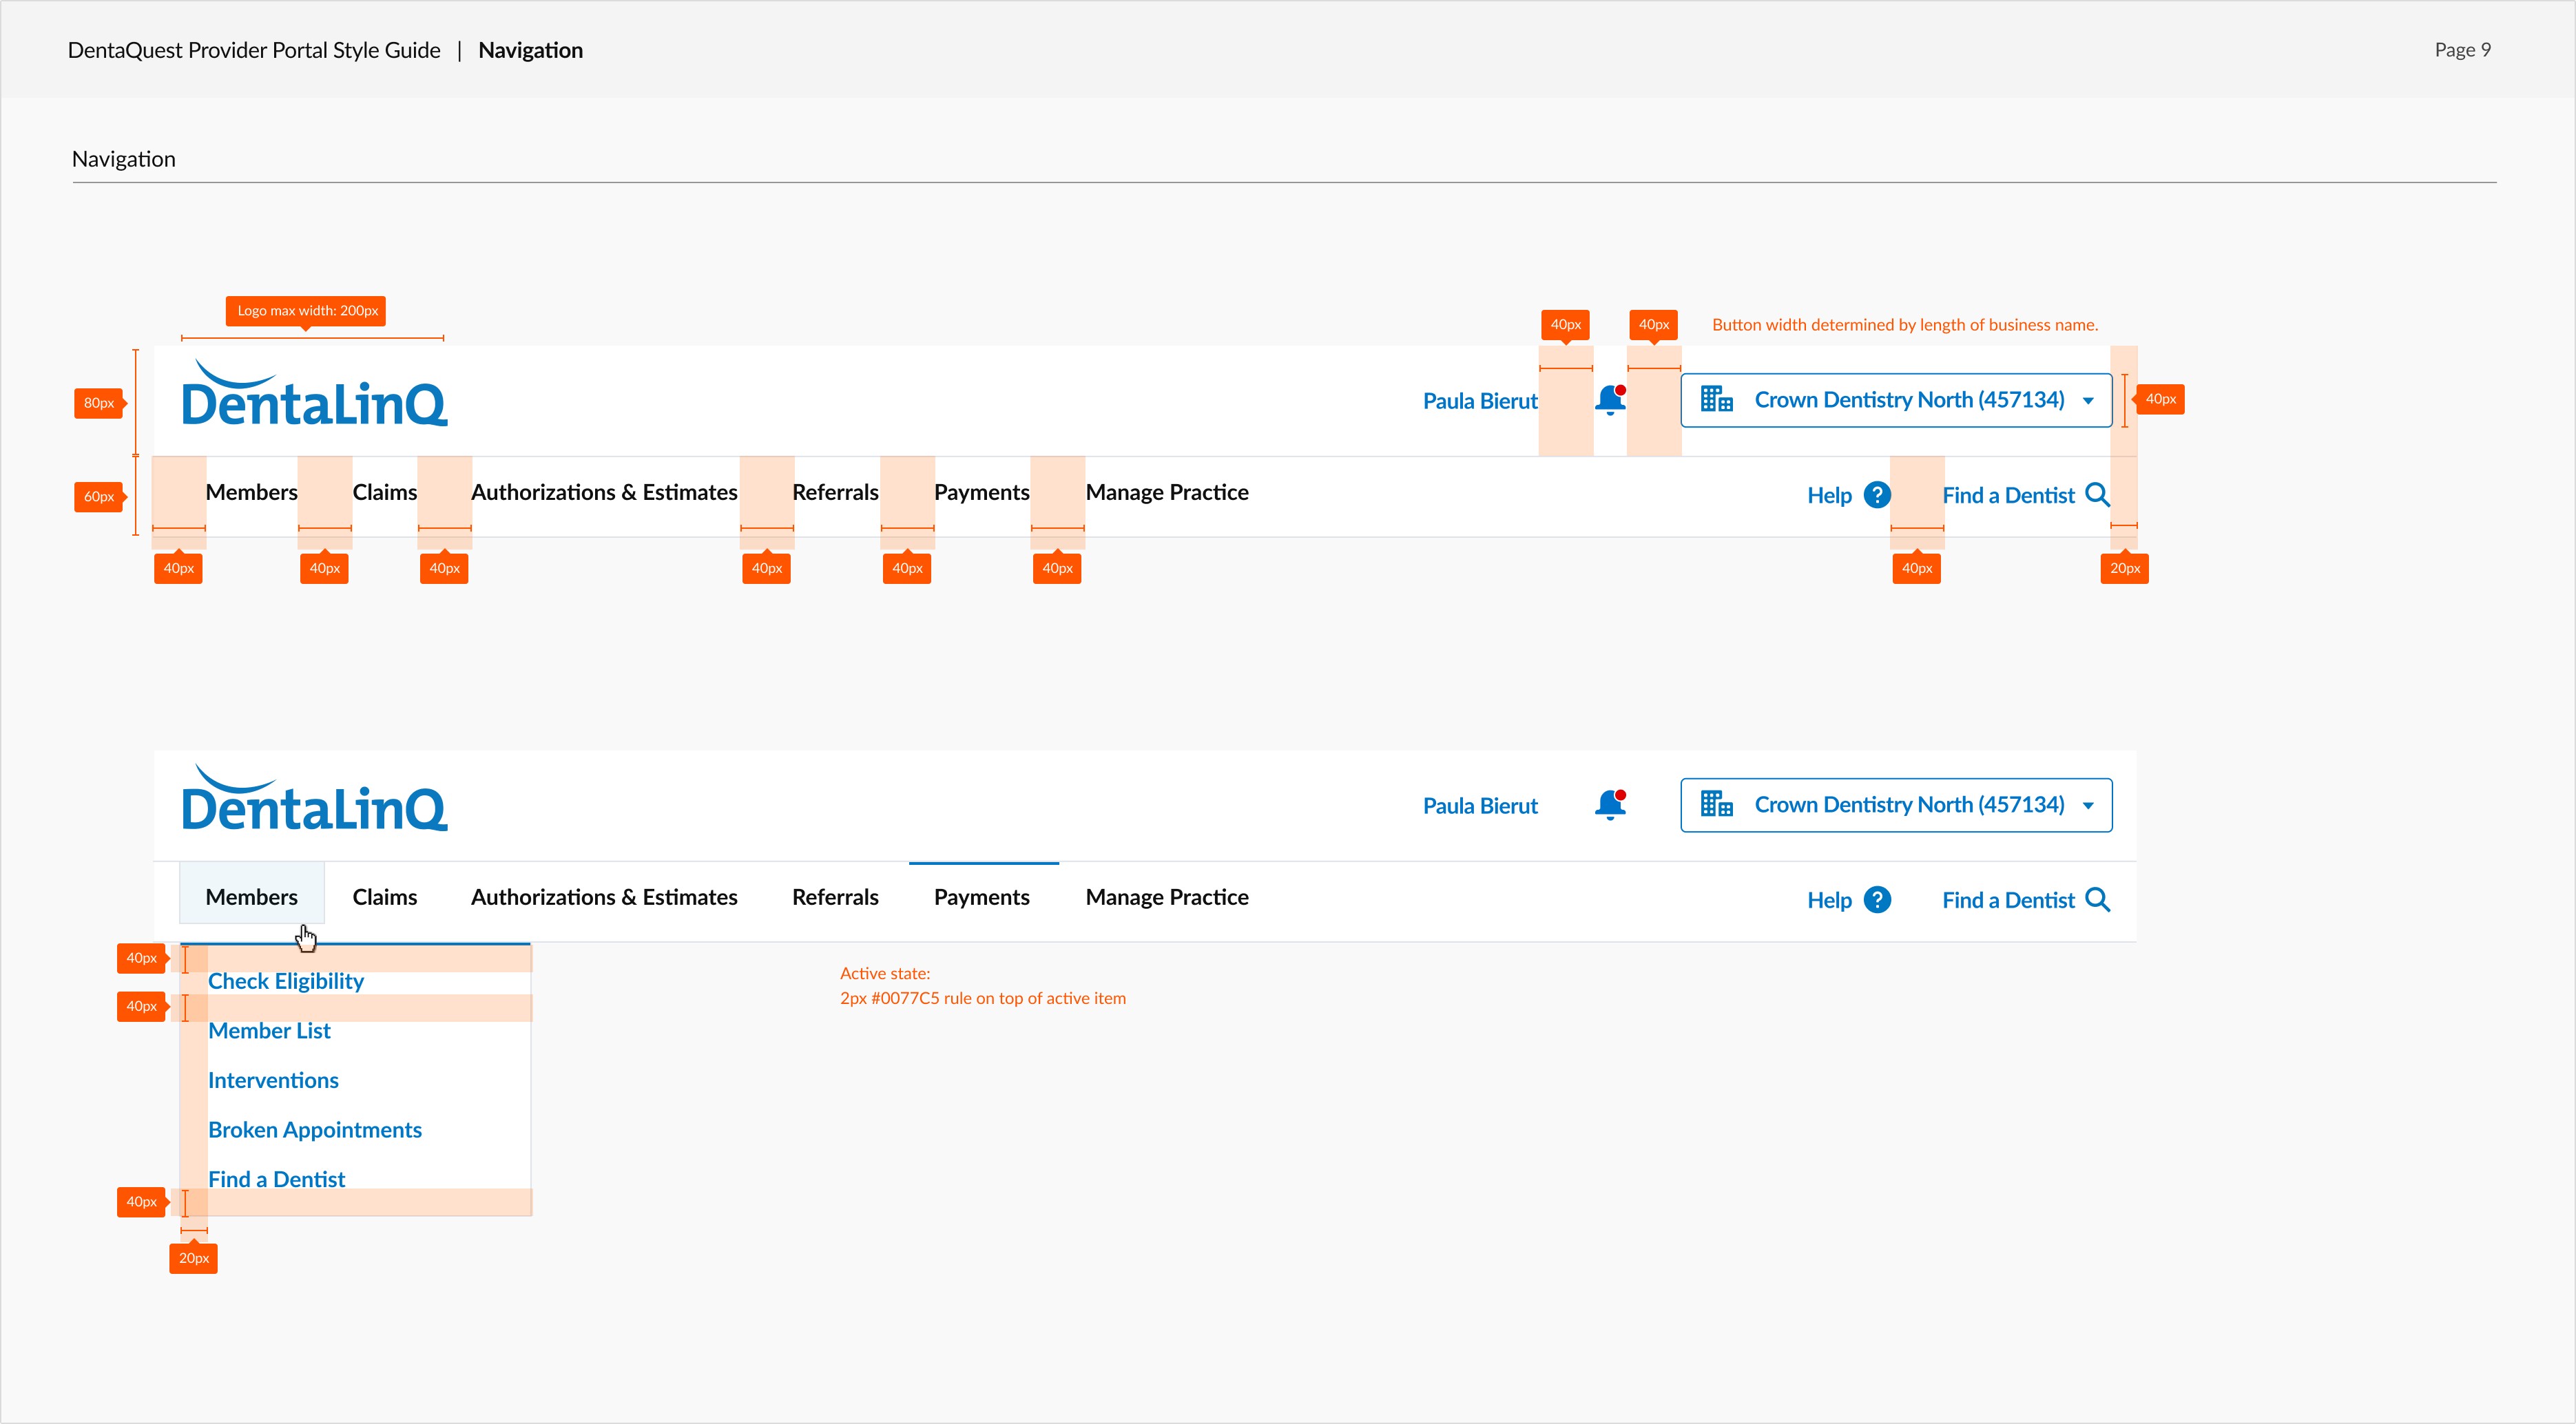Viewport: 2576px width, 1424px height.
Task: Click 'Button width determined by length of business name.'
Action: click(x=1905, y=325)
